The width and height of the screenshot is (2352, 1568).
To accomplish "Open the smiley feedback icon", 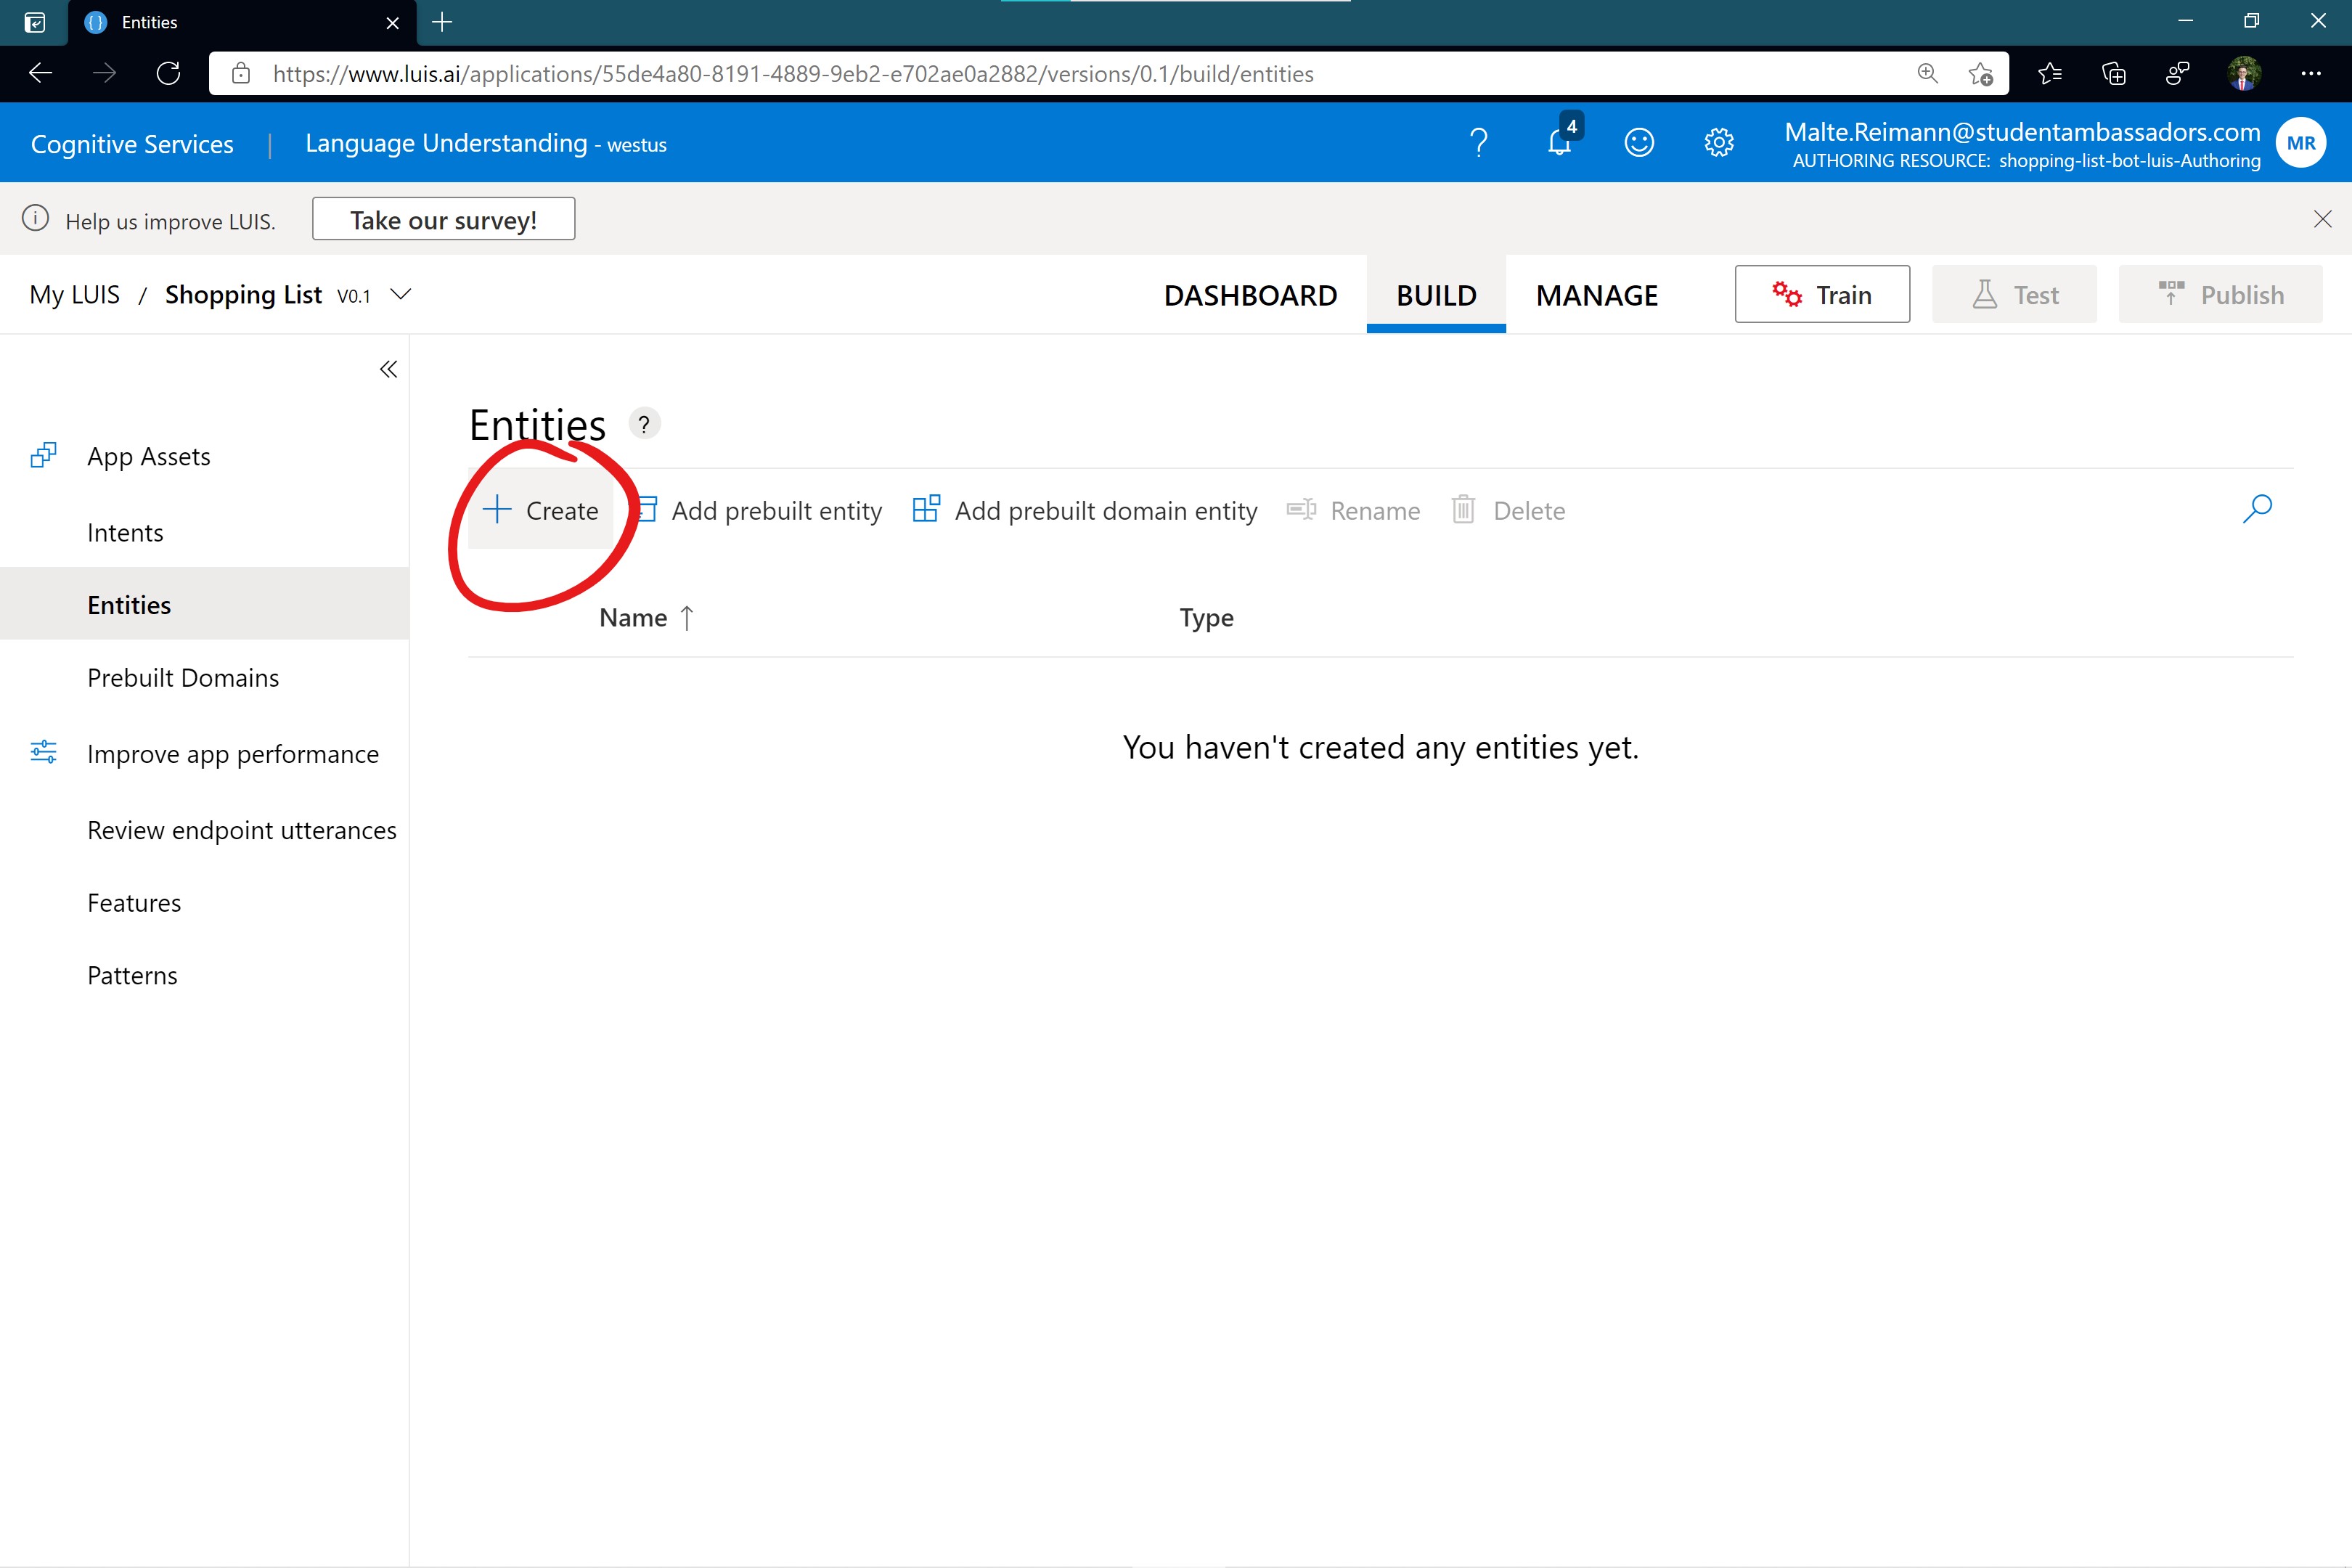I will [x=1638, y=143].
